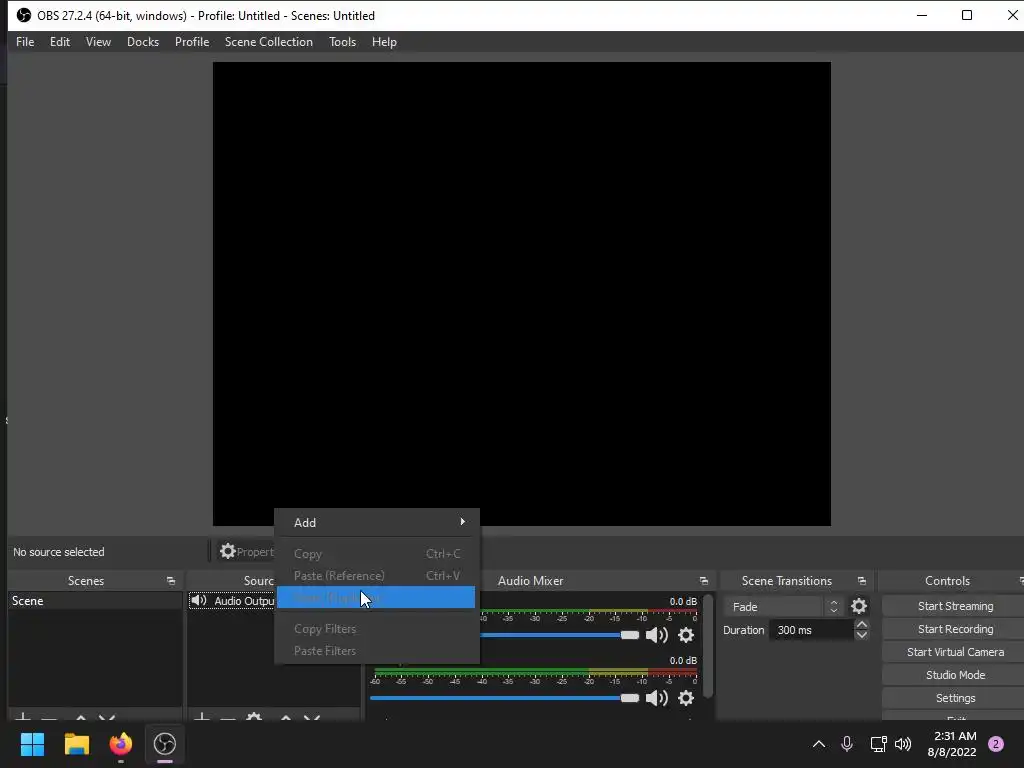Open the Edit menu

coord(59,42)
